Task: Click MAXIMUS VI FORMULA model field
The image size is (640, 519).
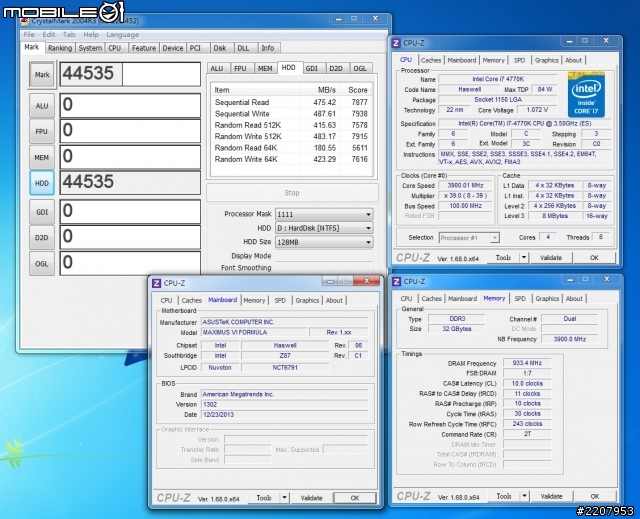Action: click(x=254, y=333)
